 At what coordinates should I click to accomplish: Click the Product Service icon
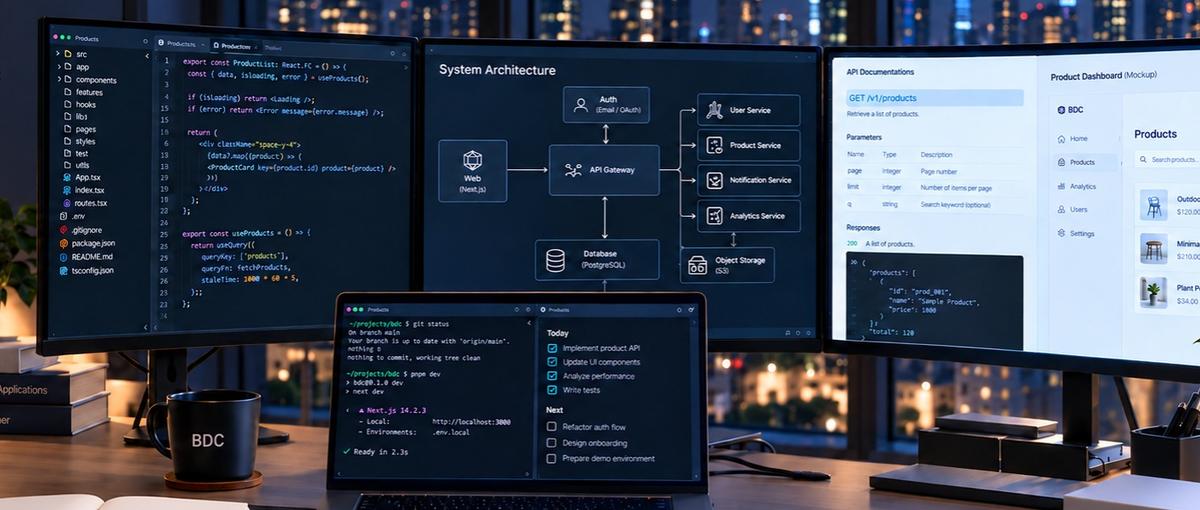[x=715, y=145]
